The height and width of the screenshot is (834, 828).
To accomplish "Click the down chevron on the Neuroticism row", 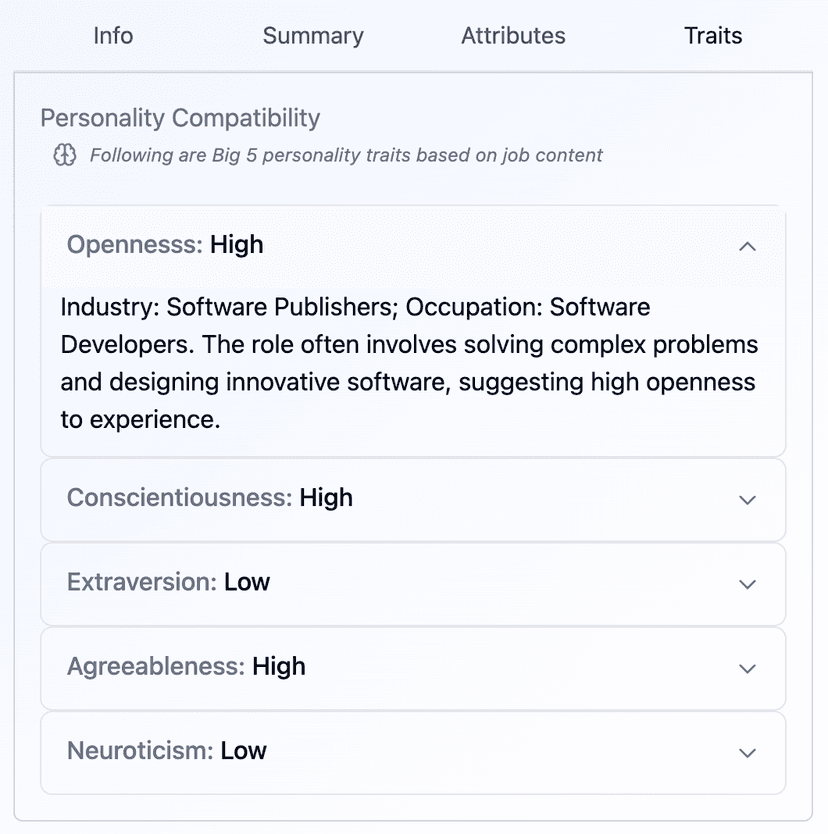I will (x=747, y=752).
